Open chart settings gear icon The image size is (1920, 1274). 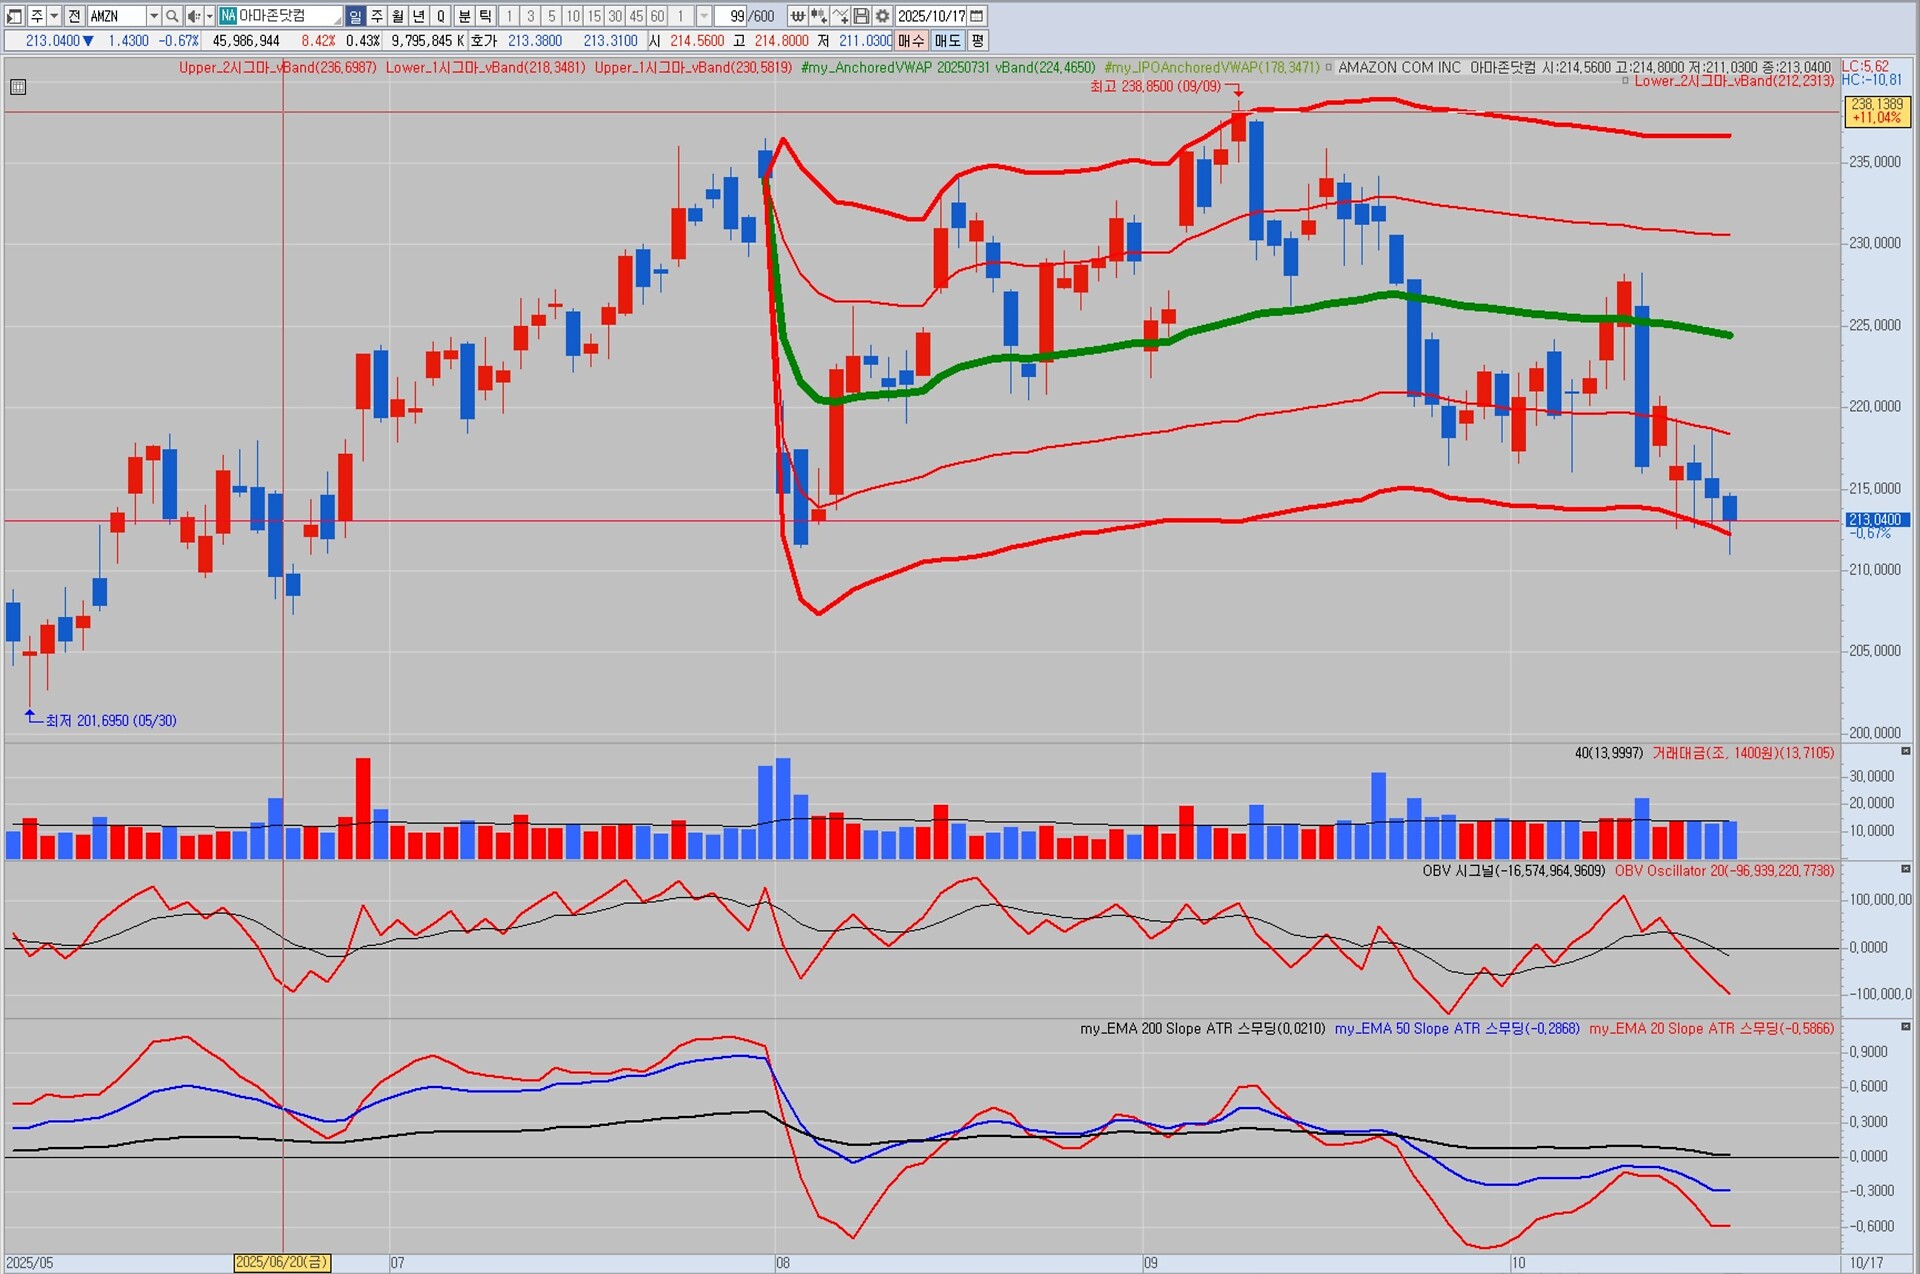tap(882, 16)
